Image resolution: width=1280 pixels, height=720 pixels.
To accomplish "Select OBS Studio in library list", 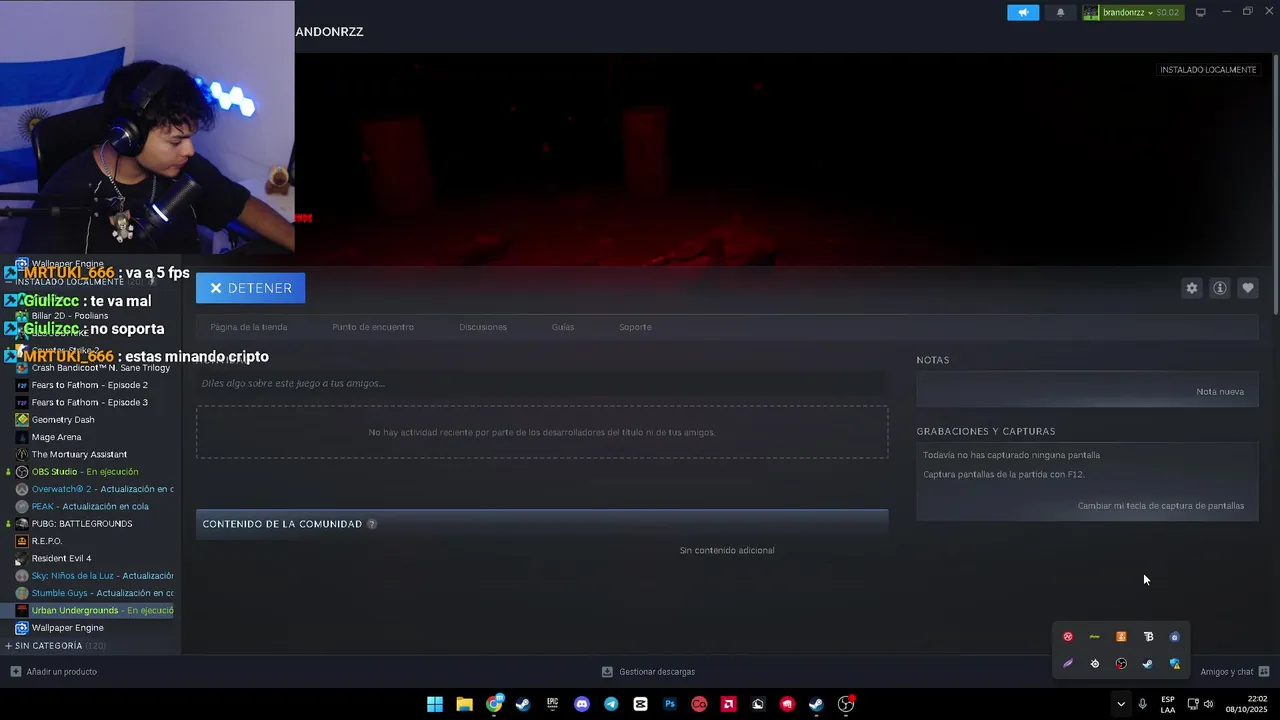I will [x=85, y=472].
